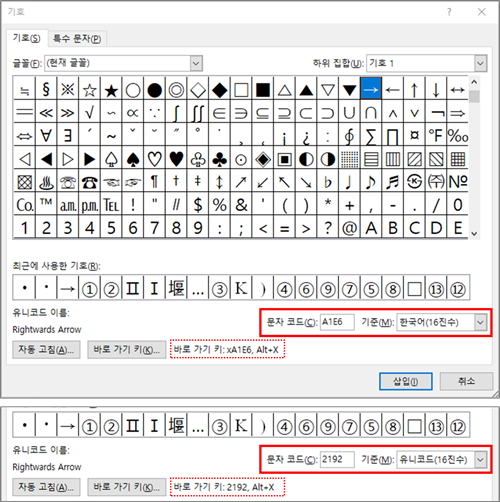Pick recently used circled 13 symbol
The height and width of the screenshot is (502, 500).
click(436, 288)
